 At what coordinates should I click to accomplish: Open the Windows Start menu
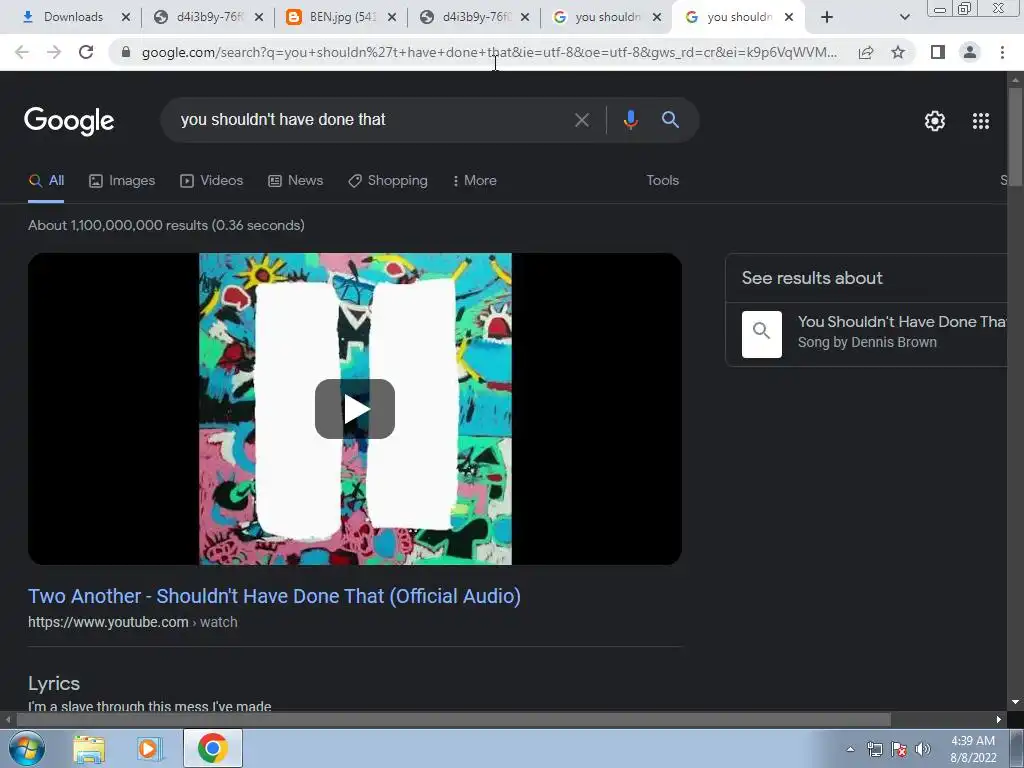26,749
